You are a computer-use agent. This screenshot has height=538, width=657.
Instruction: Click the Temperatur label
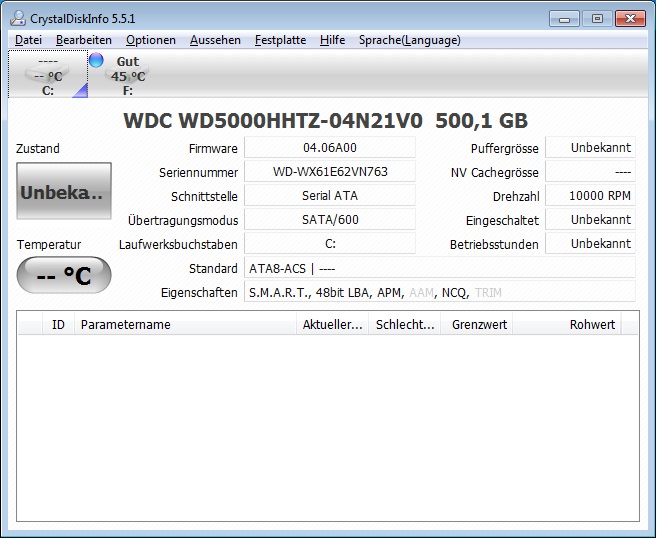pyautogui.click(x=49, y=244)
